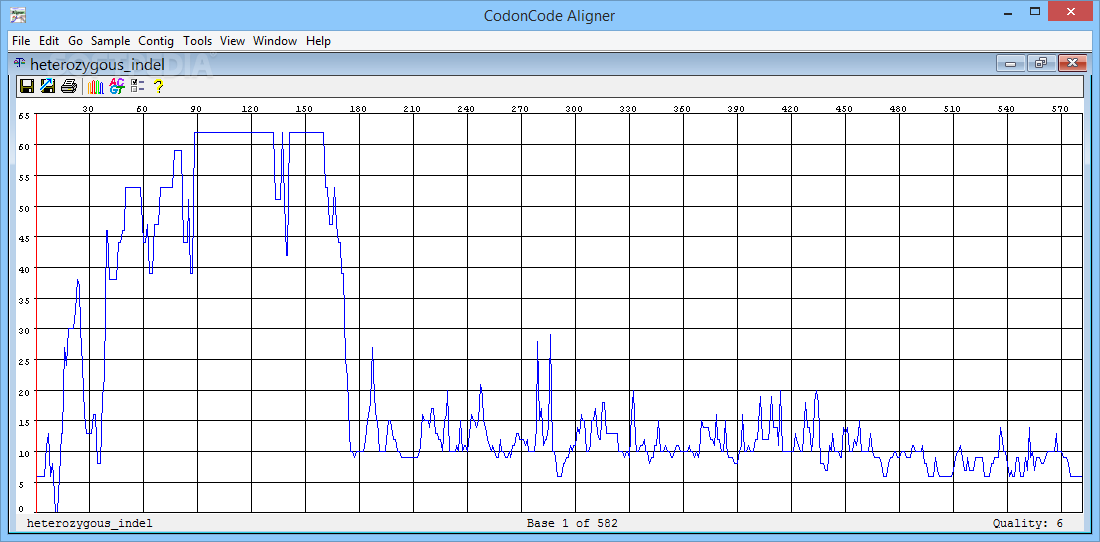Close the heterozygous_indel inner window
Image resolution: width=1100 pixels, height=542 pixels.
coord(1072,64)
